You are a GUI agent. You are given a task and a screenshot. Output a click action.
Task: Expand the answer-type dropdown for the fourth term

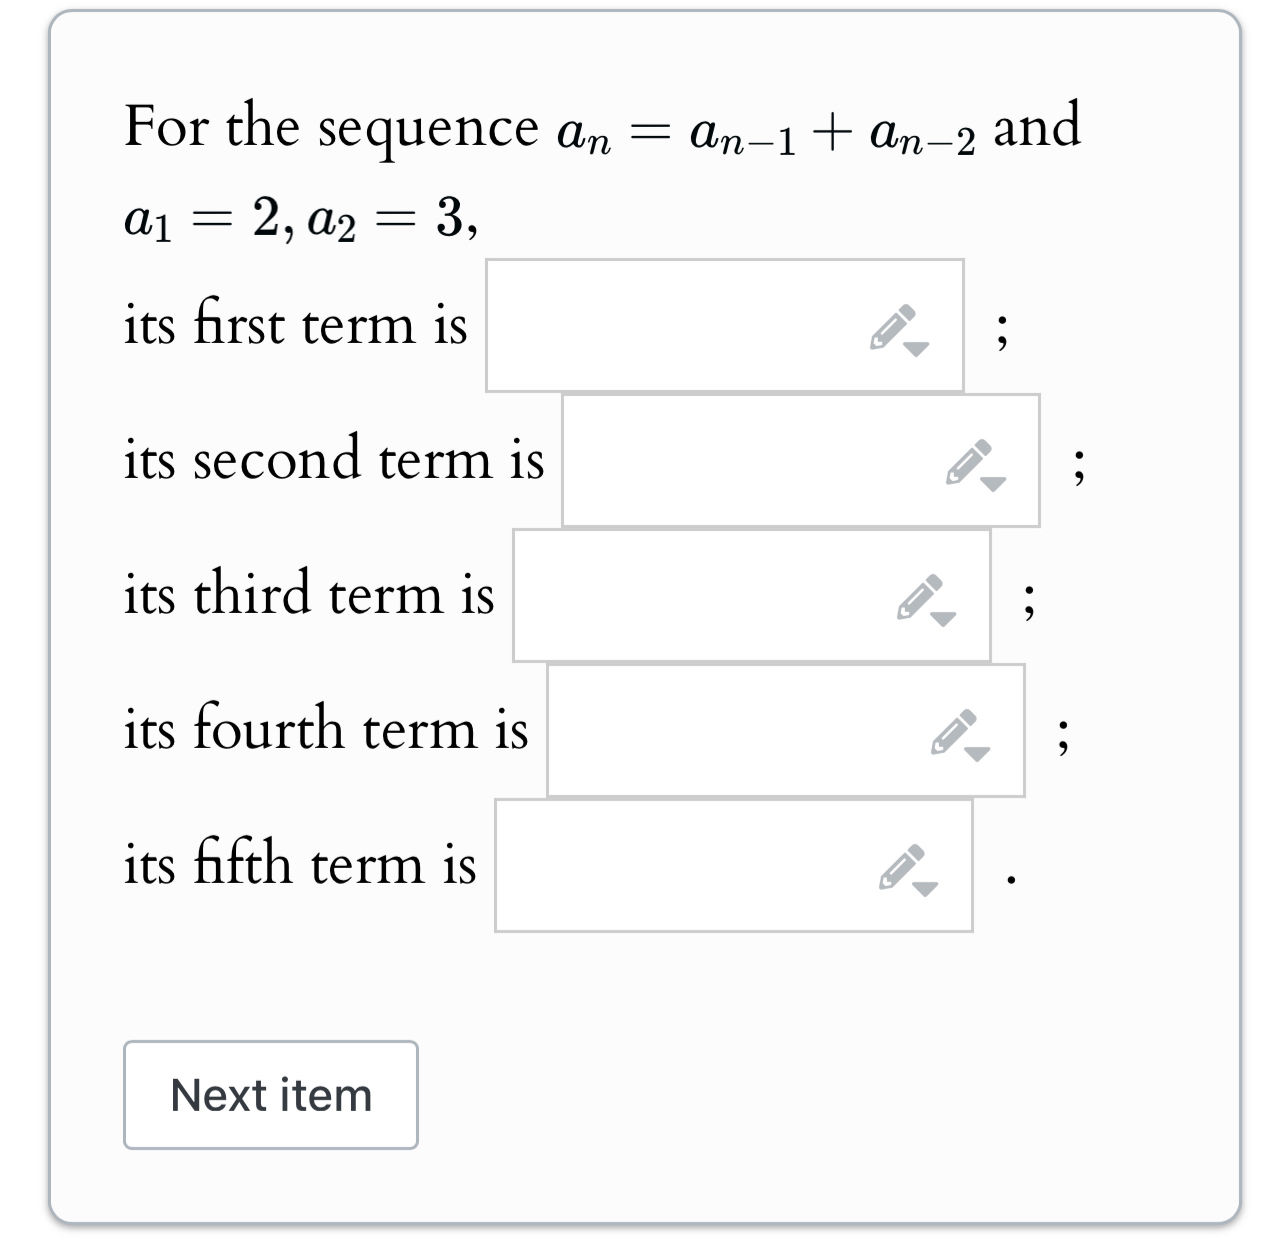click(x=977, y=752)
